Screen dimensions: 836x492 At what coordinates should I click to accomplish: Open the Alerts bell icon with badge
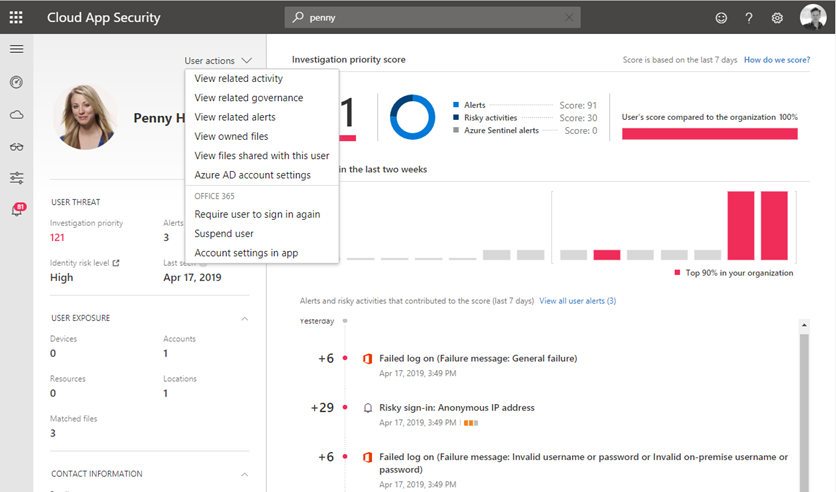[17, 210]
